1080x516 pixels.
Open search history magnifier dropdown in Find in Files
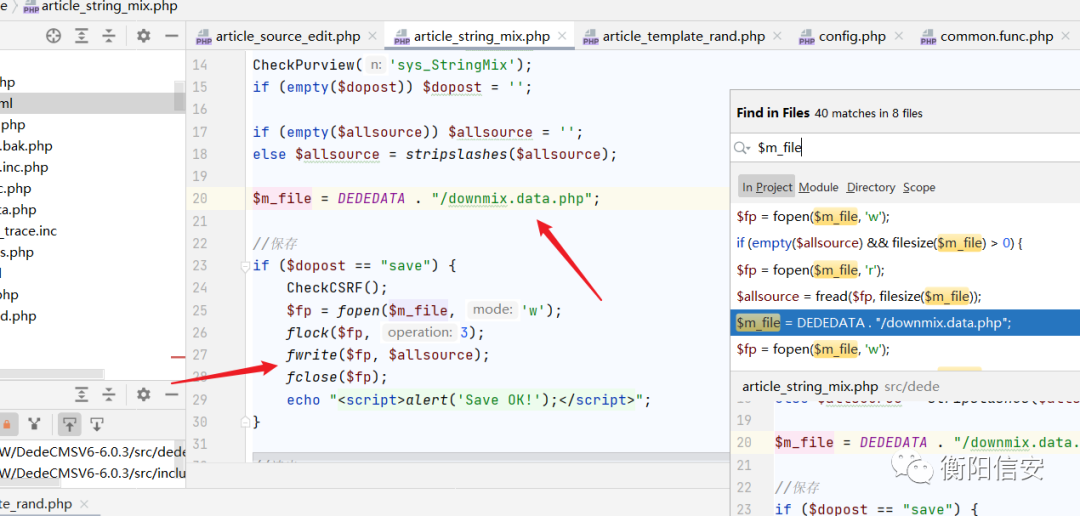[742, 147]
